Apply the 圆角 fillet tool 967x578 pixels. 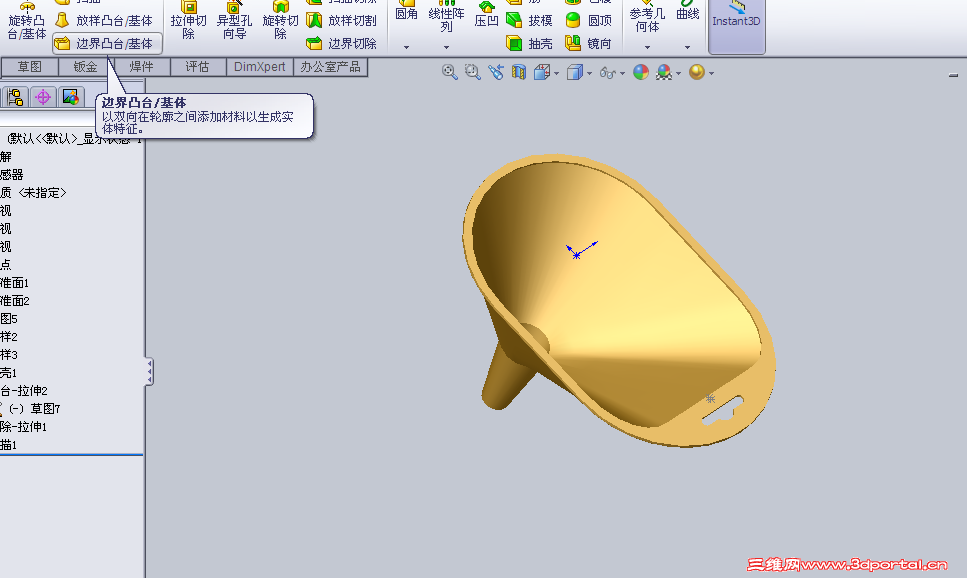tap(406, 12)
